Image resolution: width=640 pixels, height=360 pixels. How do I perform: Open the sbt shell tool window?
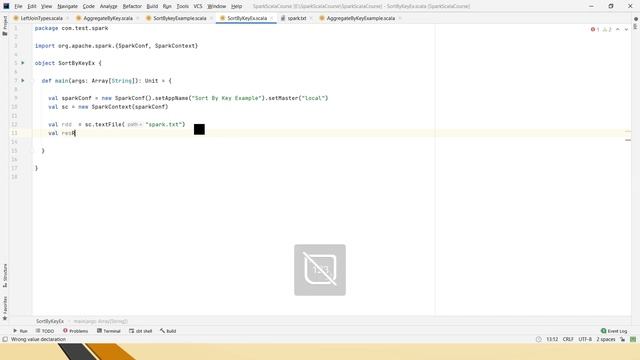[x=141, y=331]
